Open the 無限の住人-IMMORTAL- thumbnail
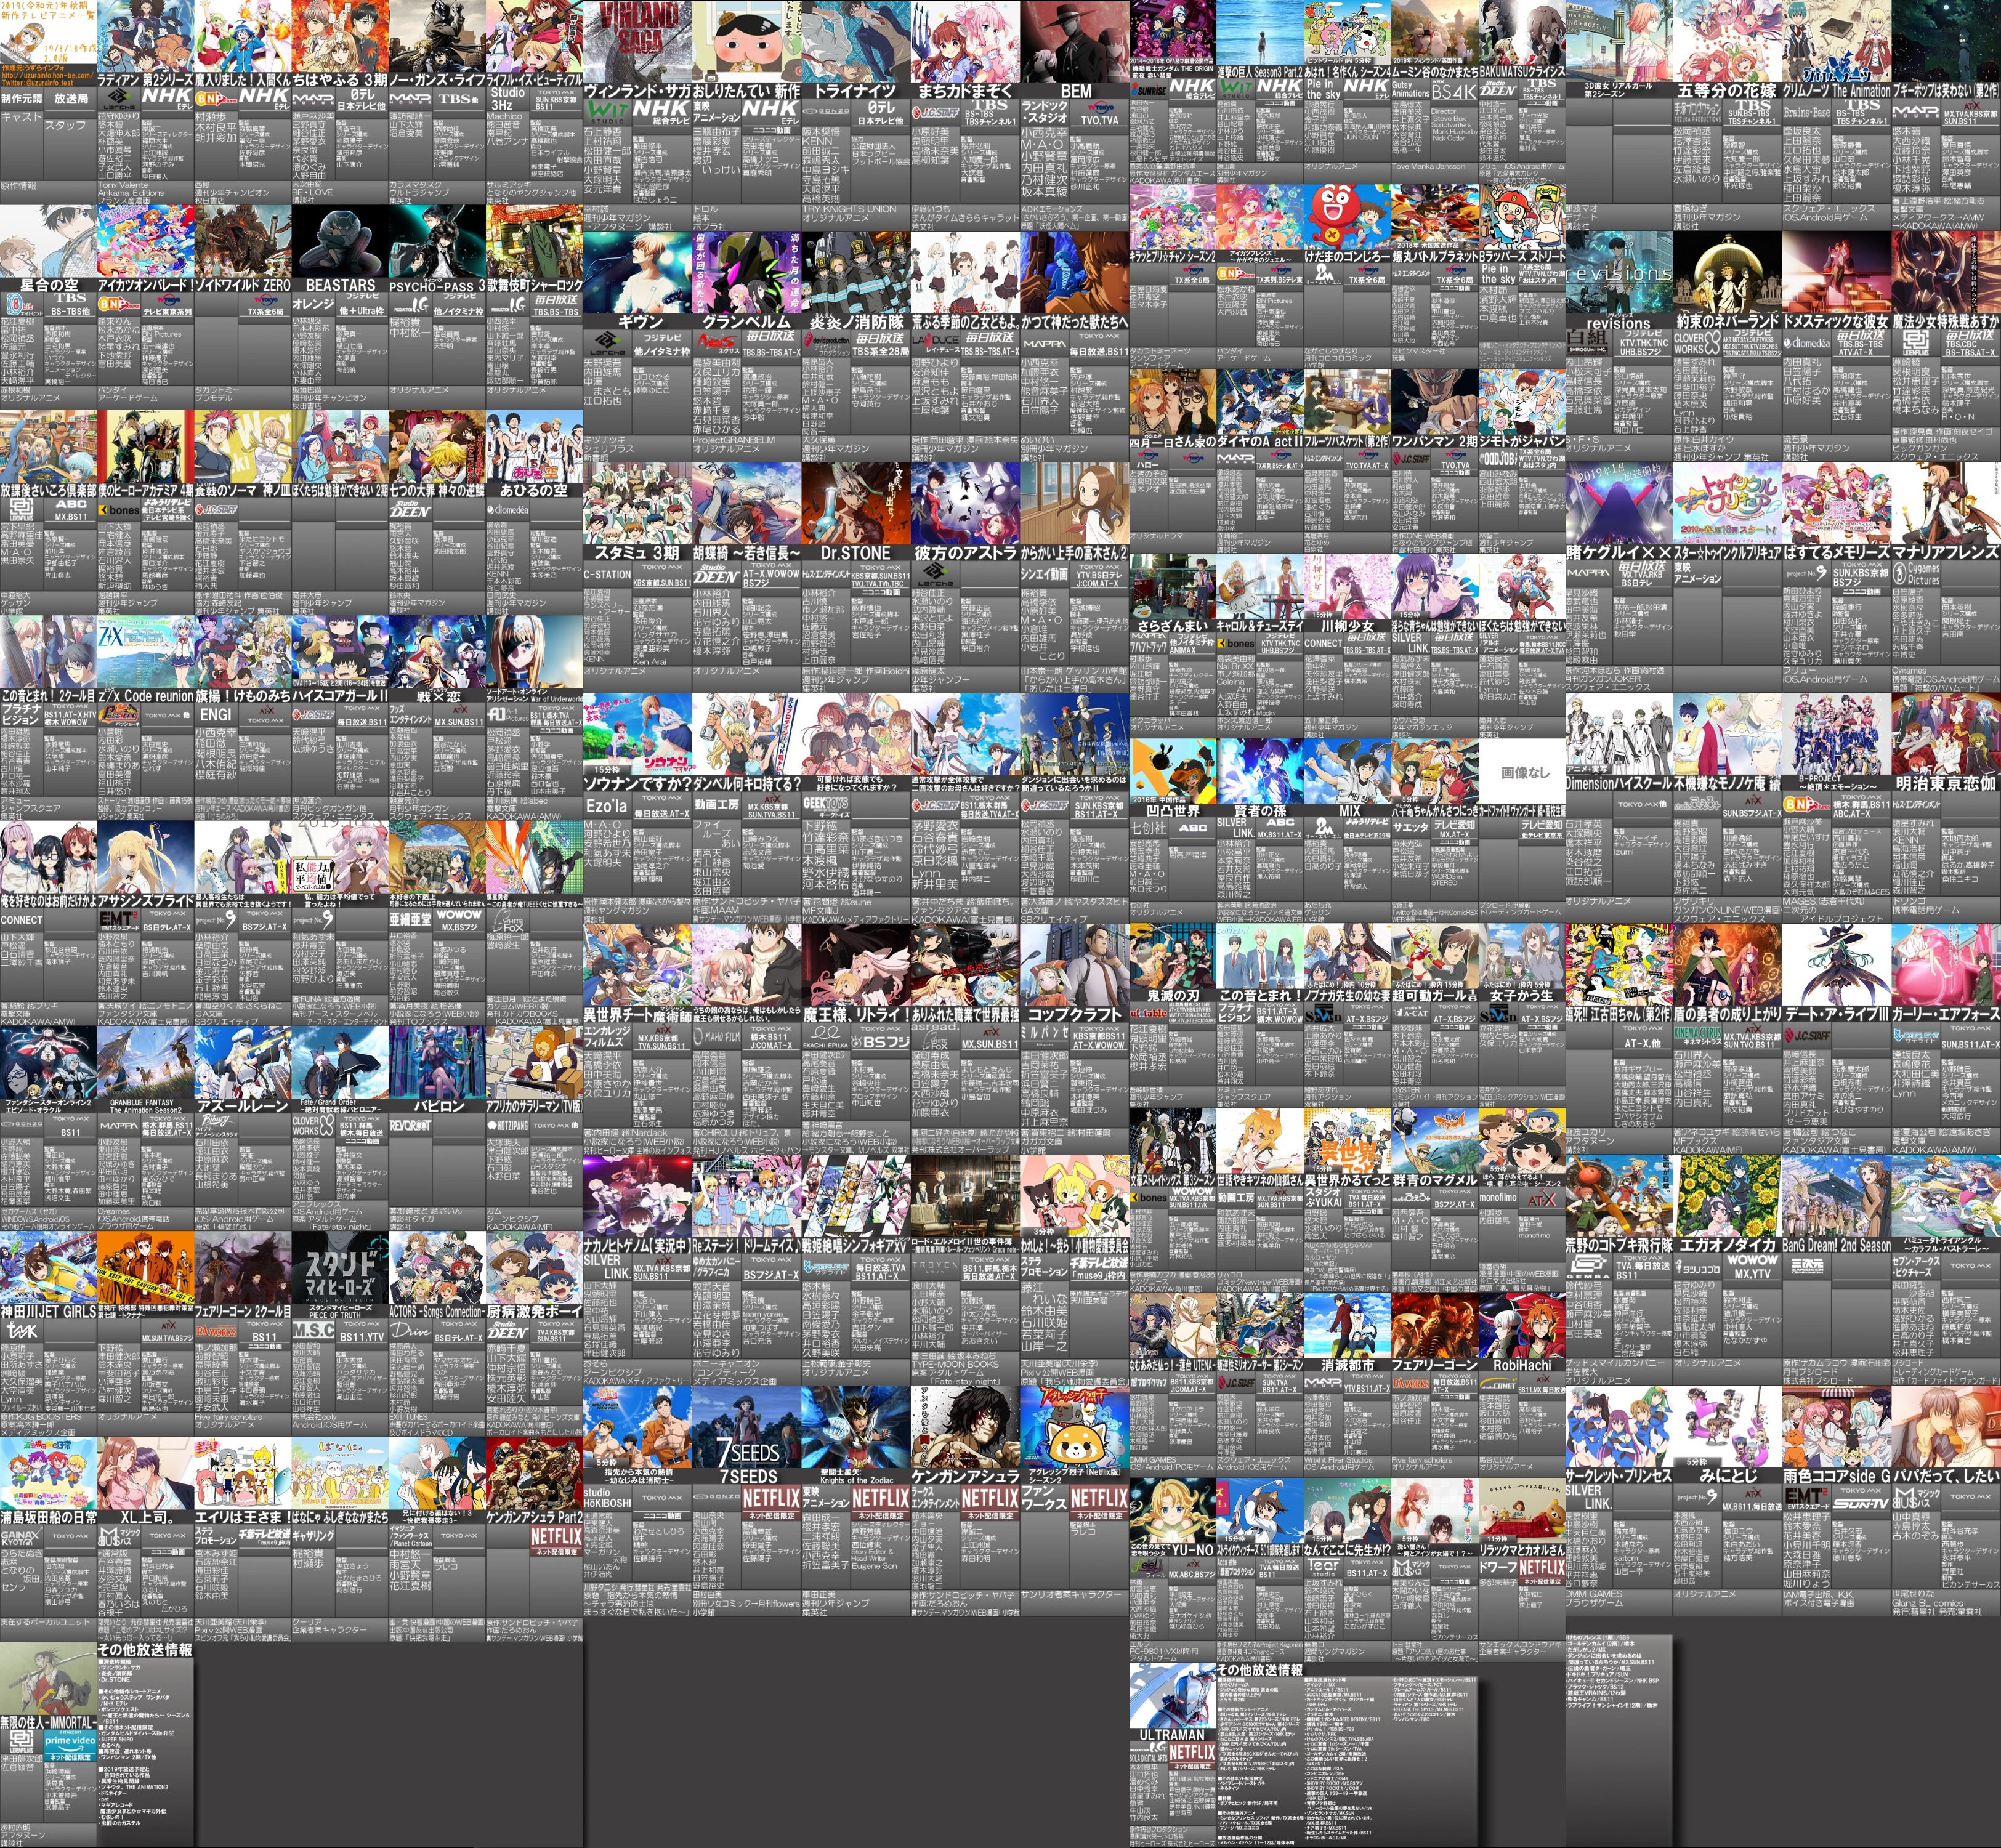Screen dimensions: 2001x1848 point(48,1678)
